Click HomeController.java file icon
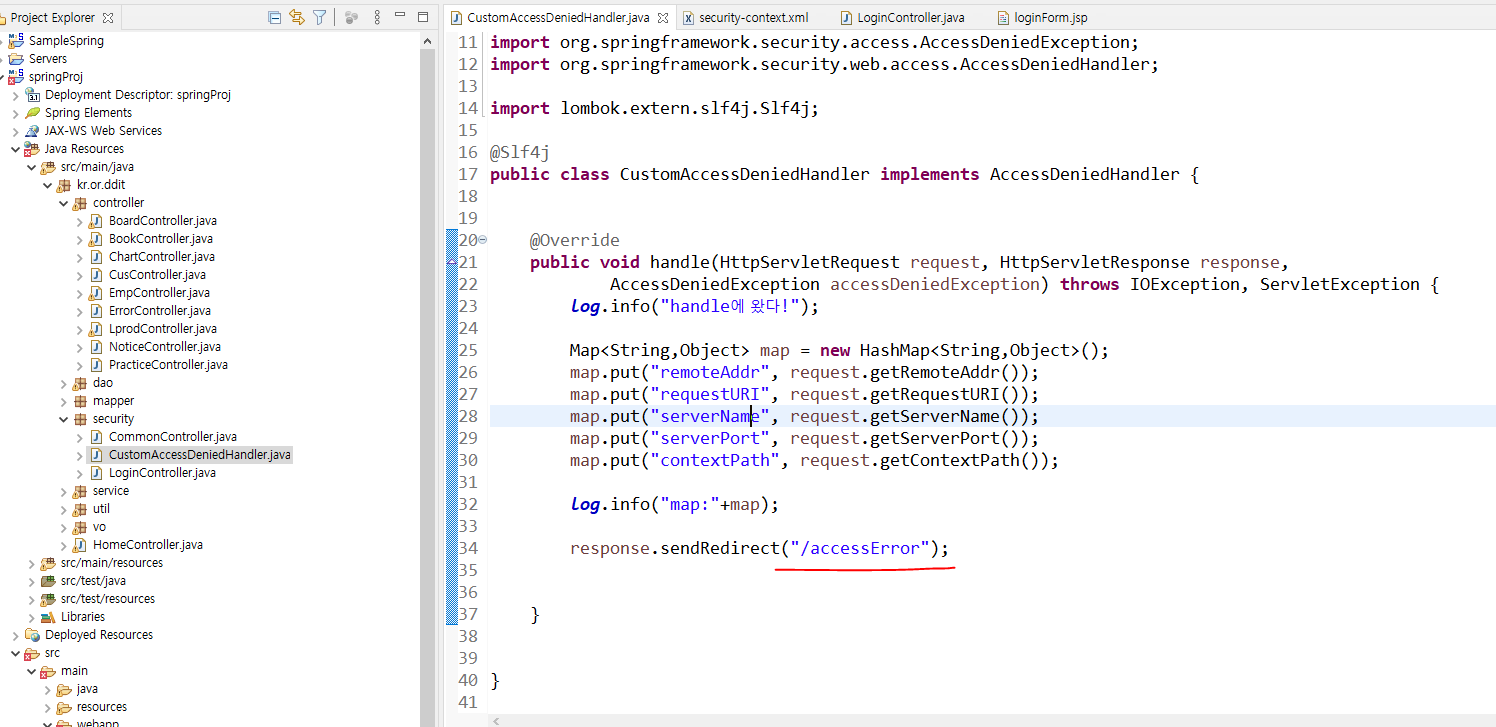Screen dimensions: 1496x727 (80, 545)
